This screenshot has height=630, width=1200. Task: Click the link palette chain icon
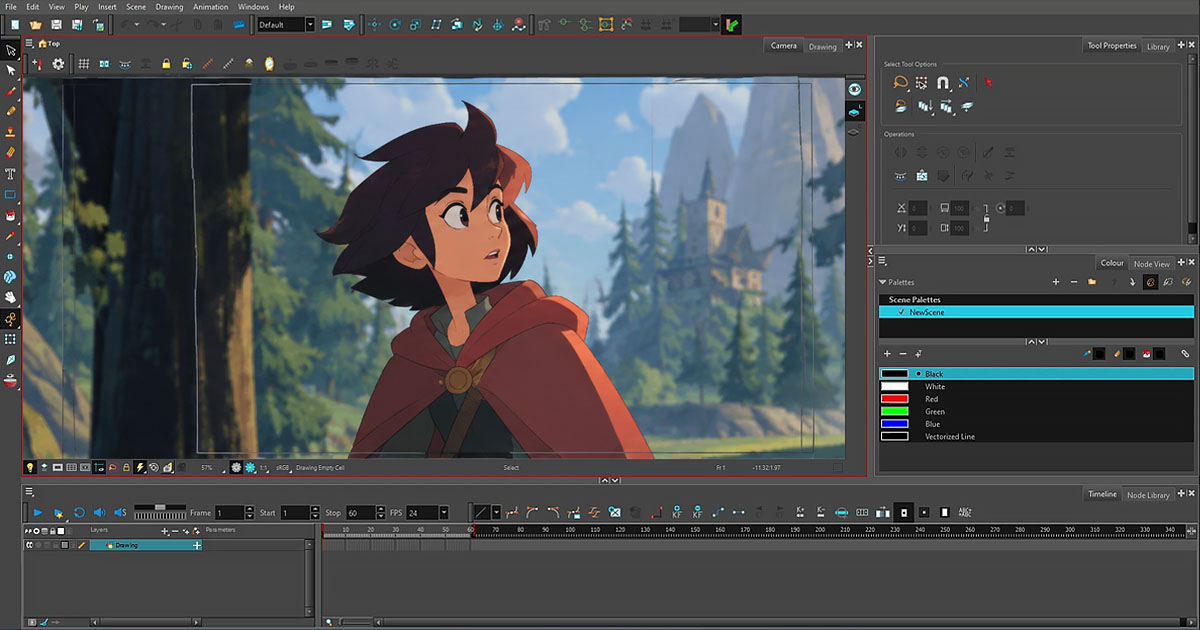pos(1186,353)
